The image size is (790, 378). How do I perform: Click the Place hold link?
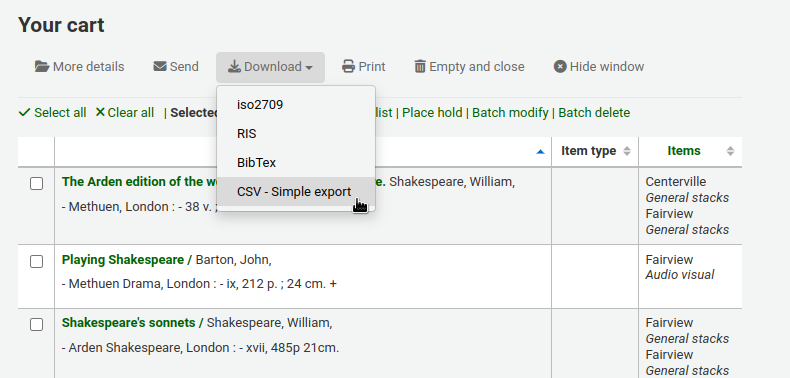tap(432, 112)
